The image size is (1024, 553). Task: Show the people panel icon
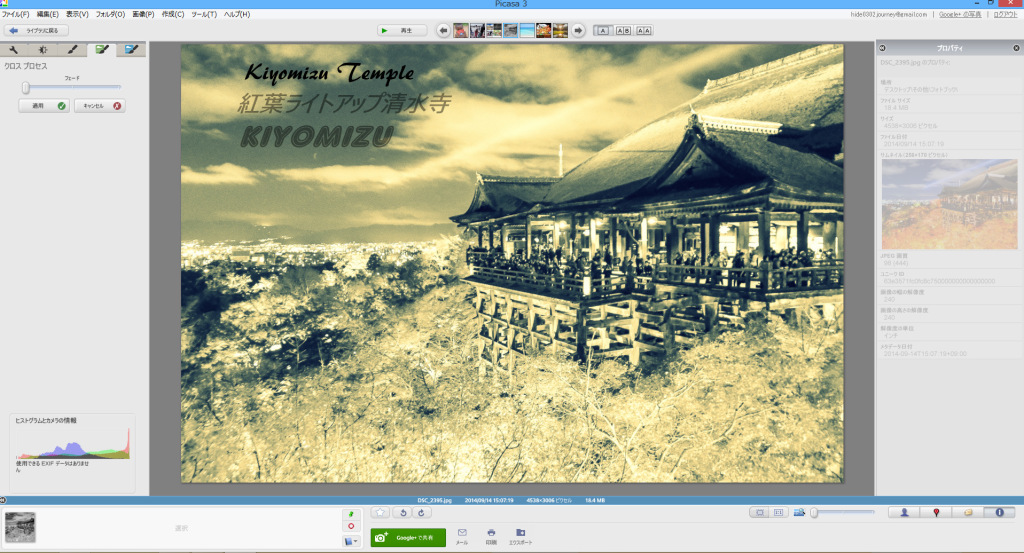904,512
